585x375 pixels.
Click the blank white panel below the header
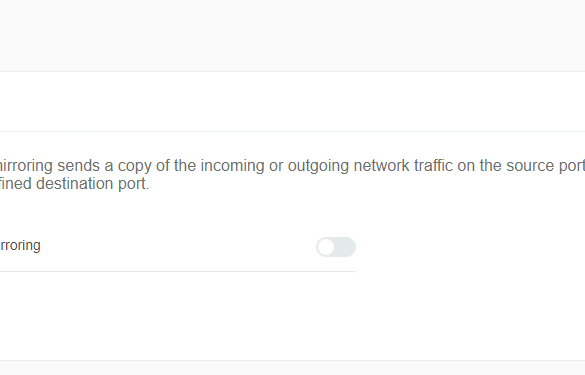pos(292,101)
